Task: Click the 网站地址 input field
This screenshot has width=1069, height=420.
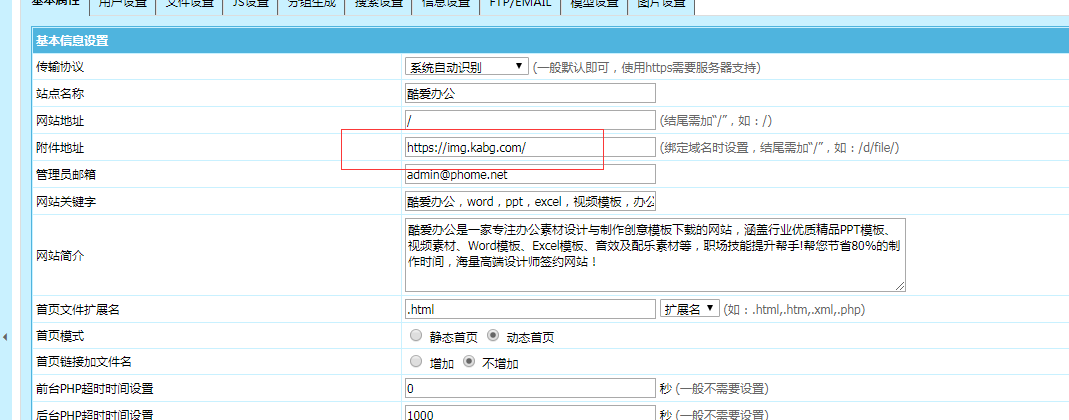Action: pos(529,120)
